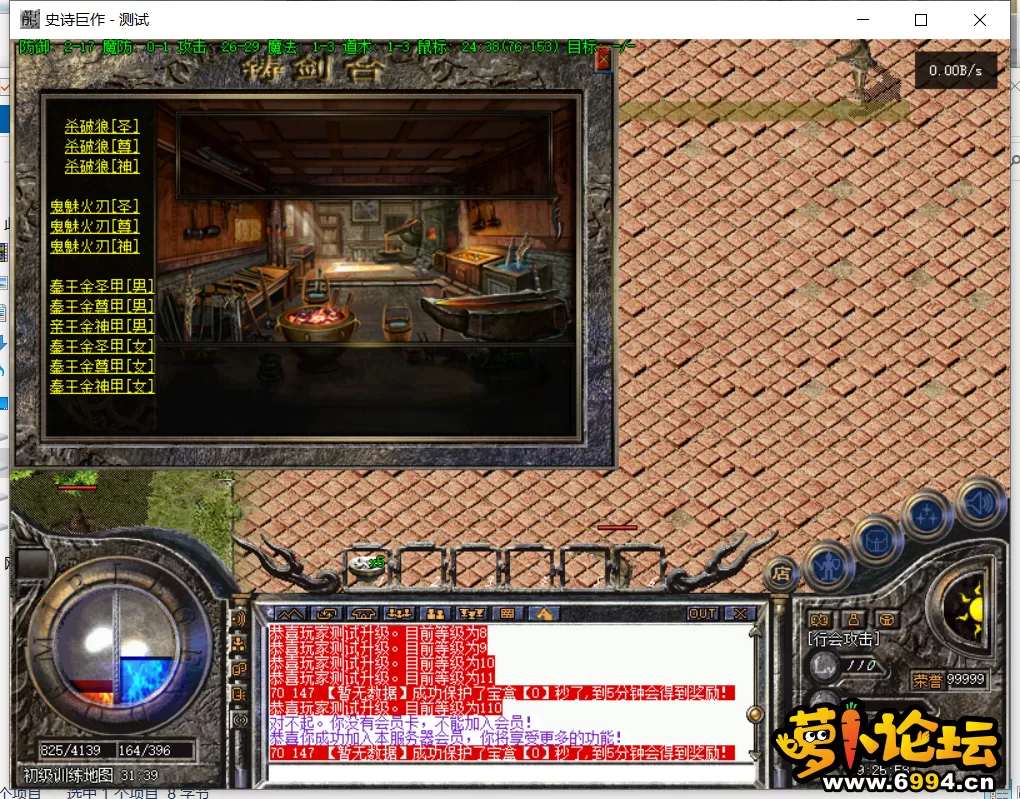Click the 0.00B/s network speed overlay

coord(956,70)
